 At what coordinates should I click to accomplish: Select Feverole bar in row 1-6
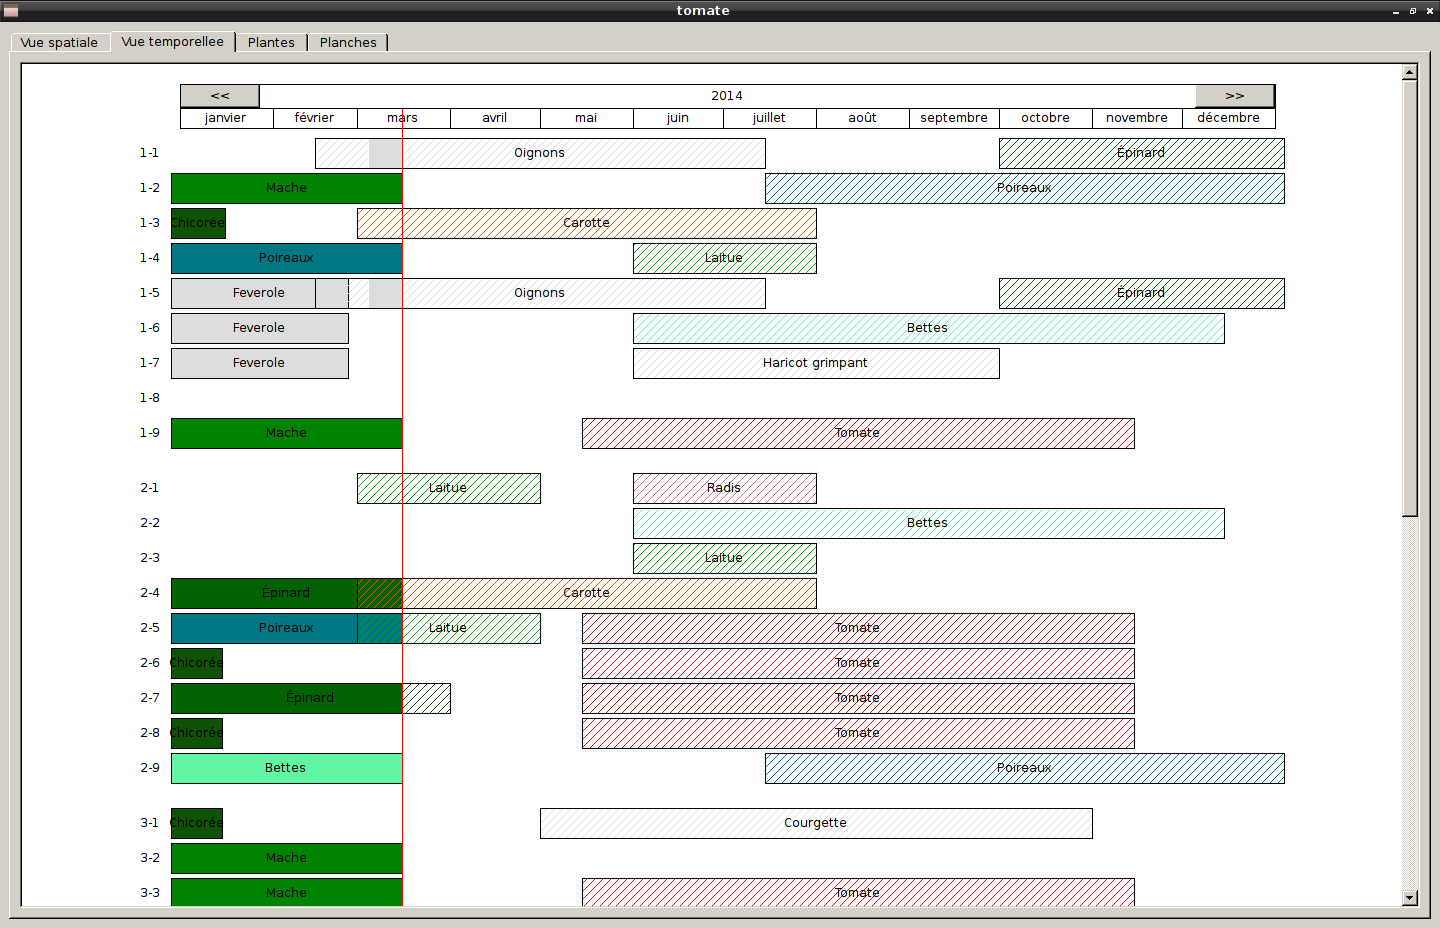point(259,328)
